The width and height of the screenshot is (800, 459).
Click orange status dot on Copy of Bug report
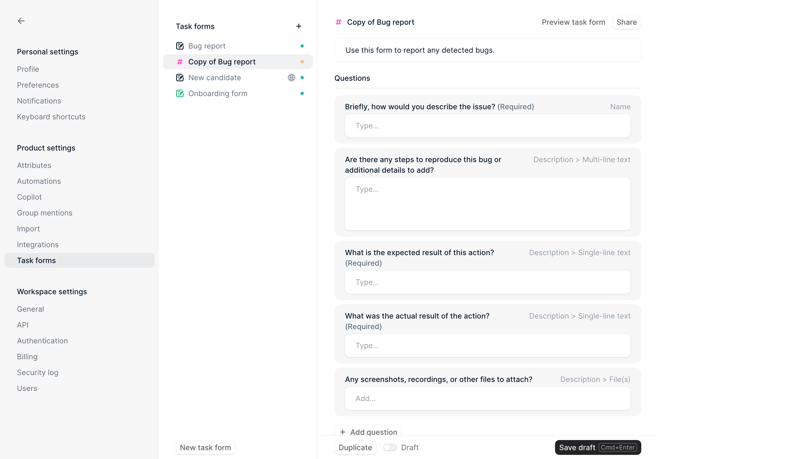[x=302, y=62]
